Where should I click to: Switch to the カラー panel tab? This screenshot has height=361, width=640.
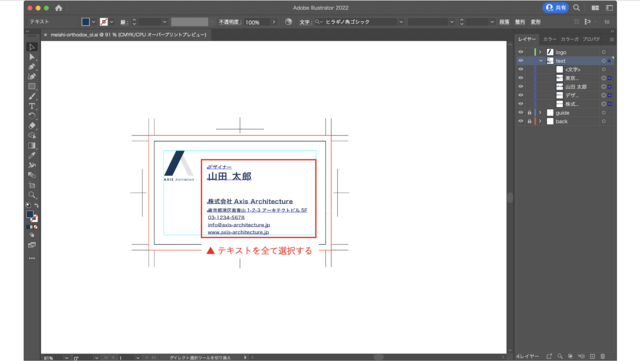[550, 39]
